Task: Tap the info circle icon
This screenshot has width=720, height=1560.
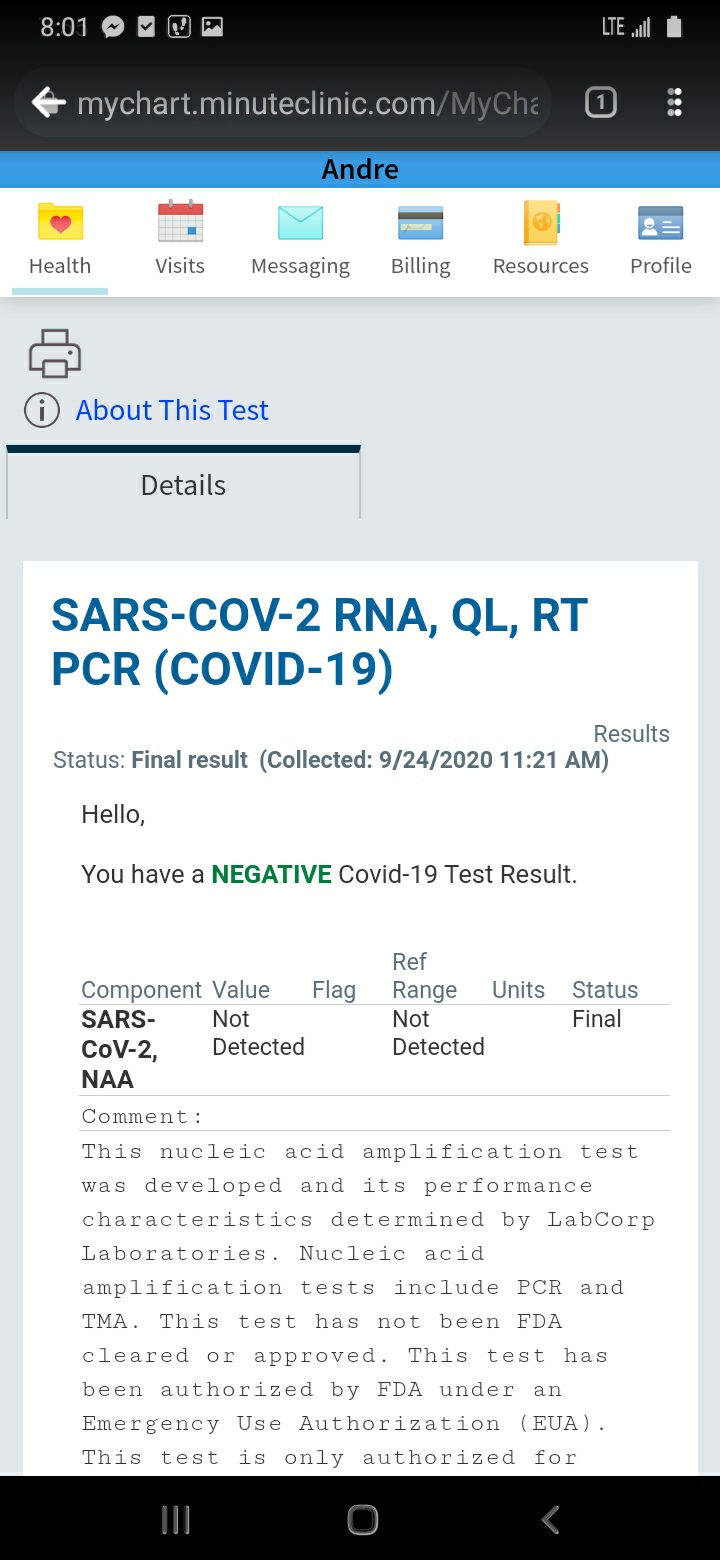Action: [x=42, y=410]
